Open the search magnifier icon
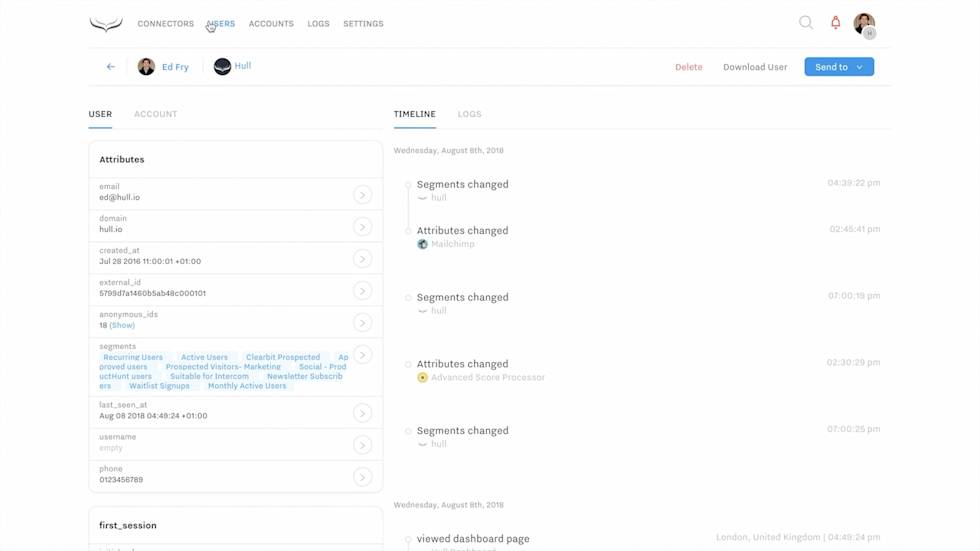This screenshot has width=980, height=551. (805, 23)
